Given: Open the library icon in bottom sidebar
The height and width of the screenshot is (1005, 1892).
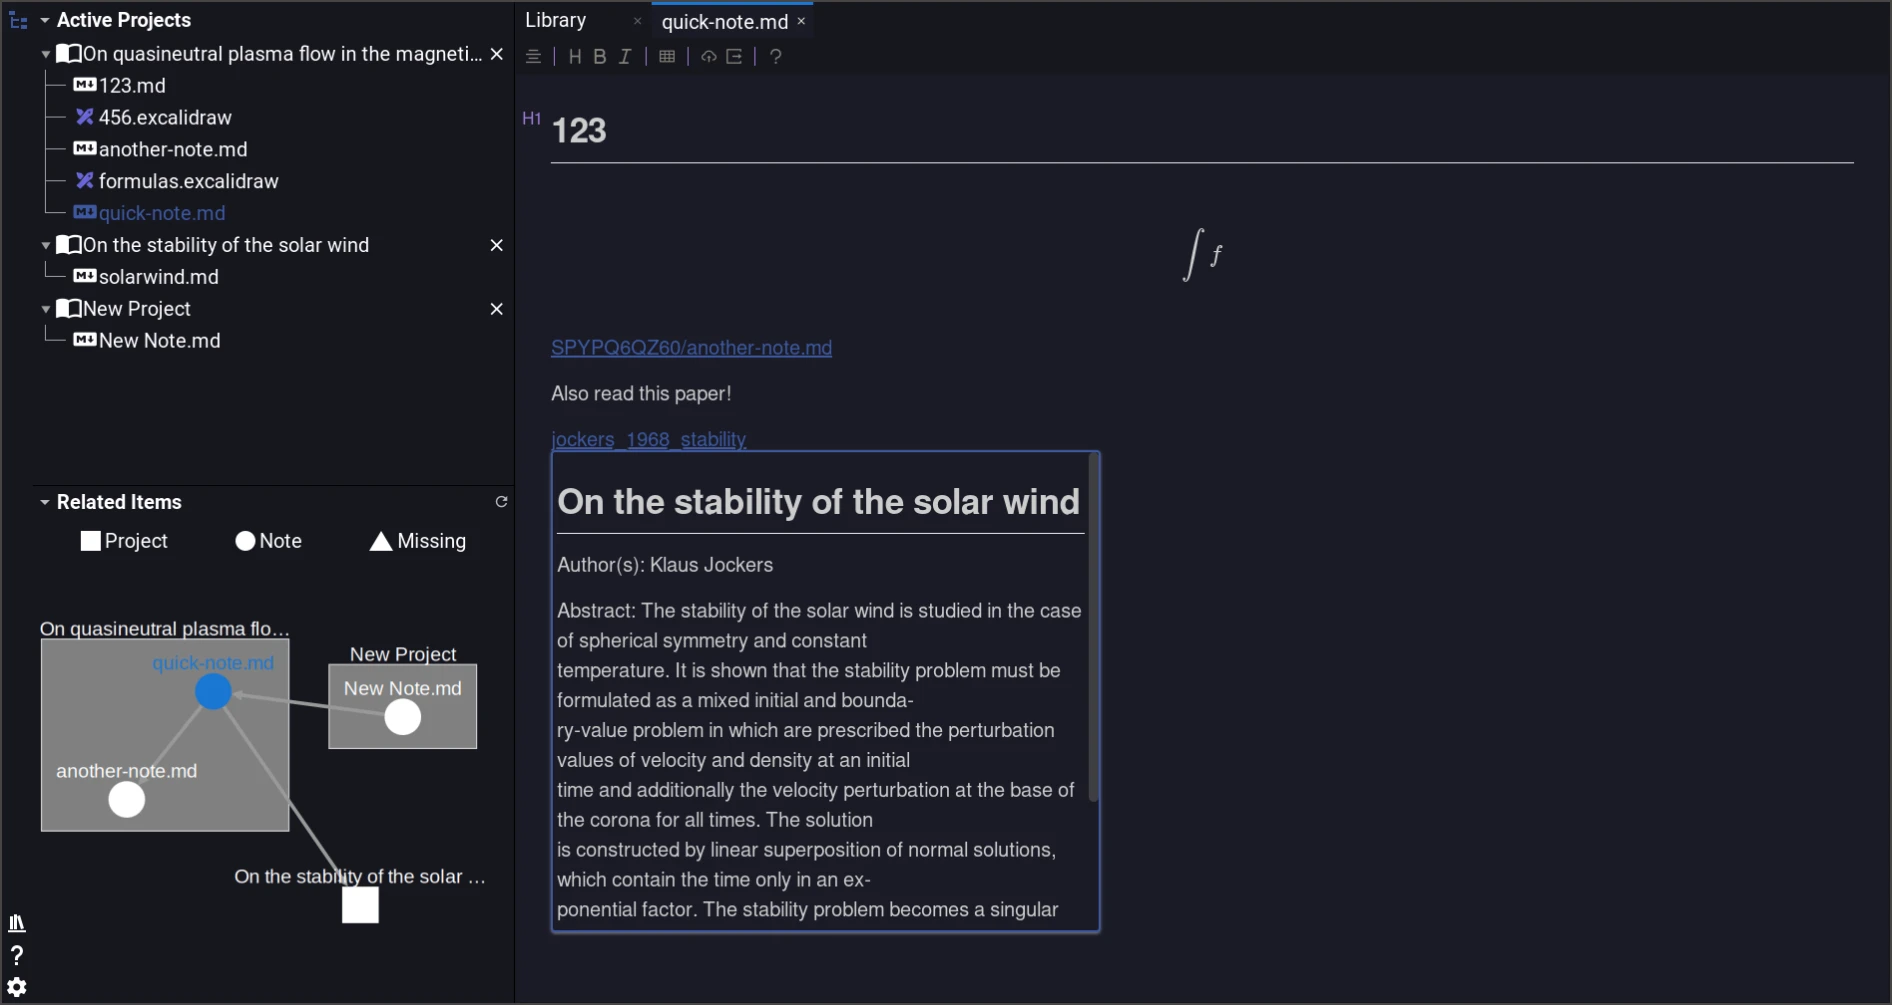Looking at the screenshot, I should tap(17, 923).
